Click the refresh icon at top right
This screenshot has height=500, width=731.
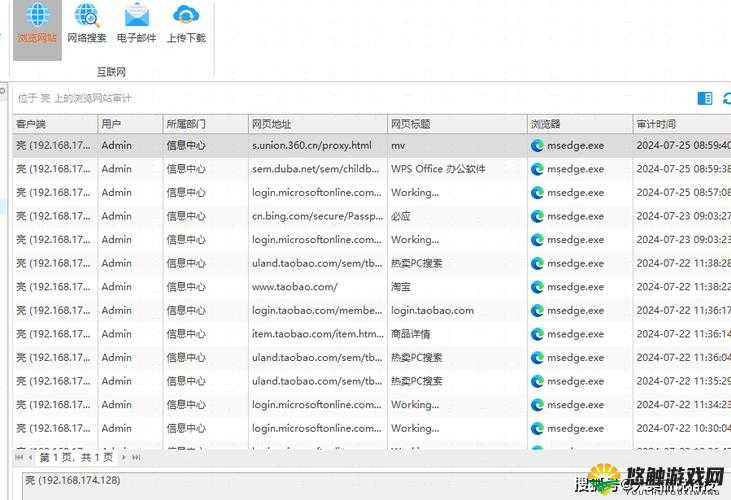click(727, 98)
